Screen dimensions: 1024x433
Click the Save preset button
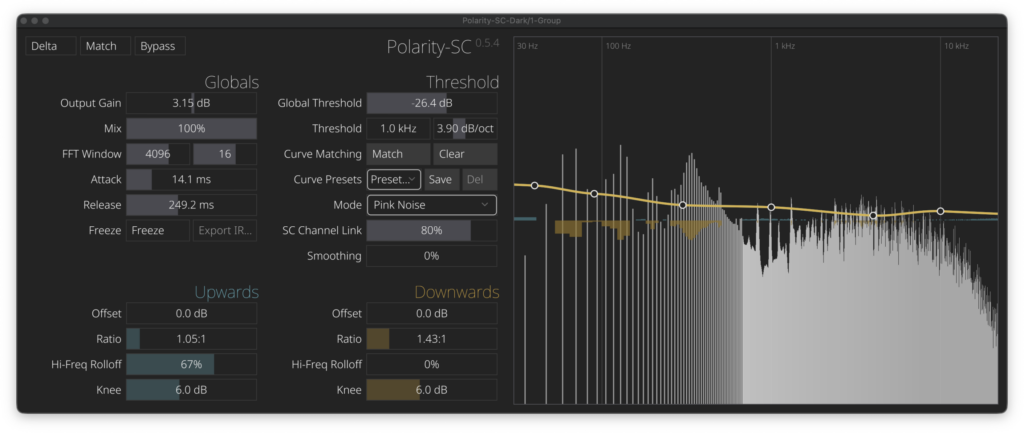[x=440, y=180]
